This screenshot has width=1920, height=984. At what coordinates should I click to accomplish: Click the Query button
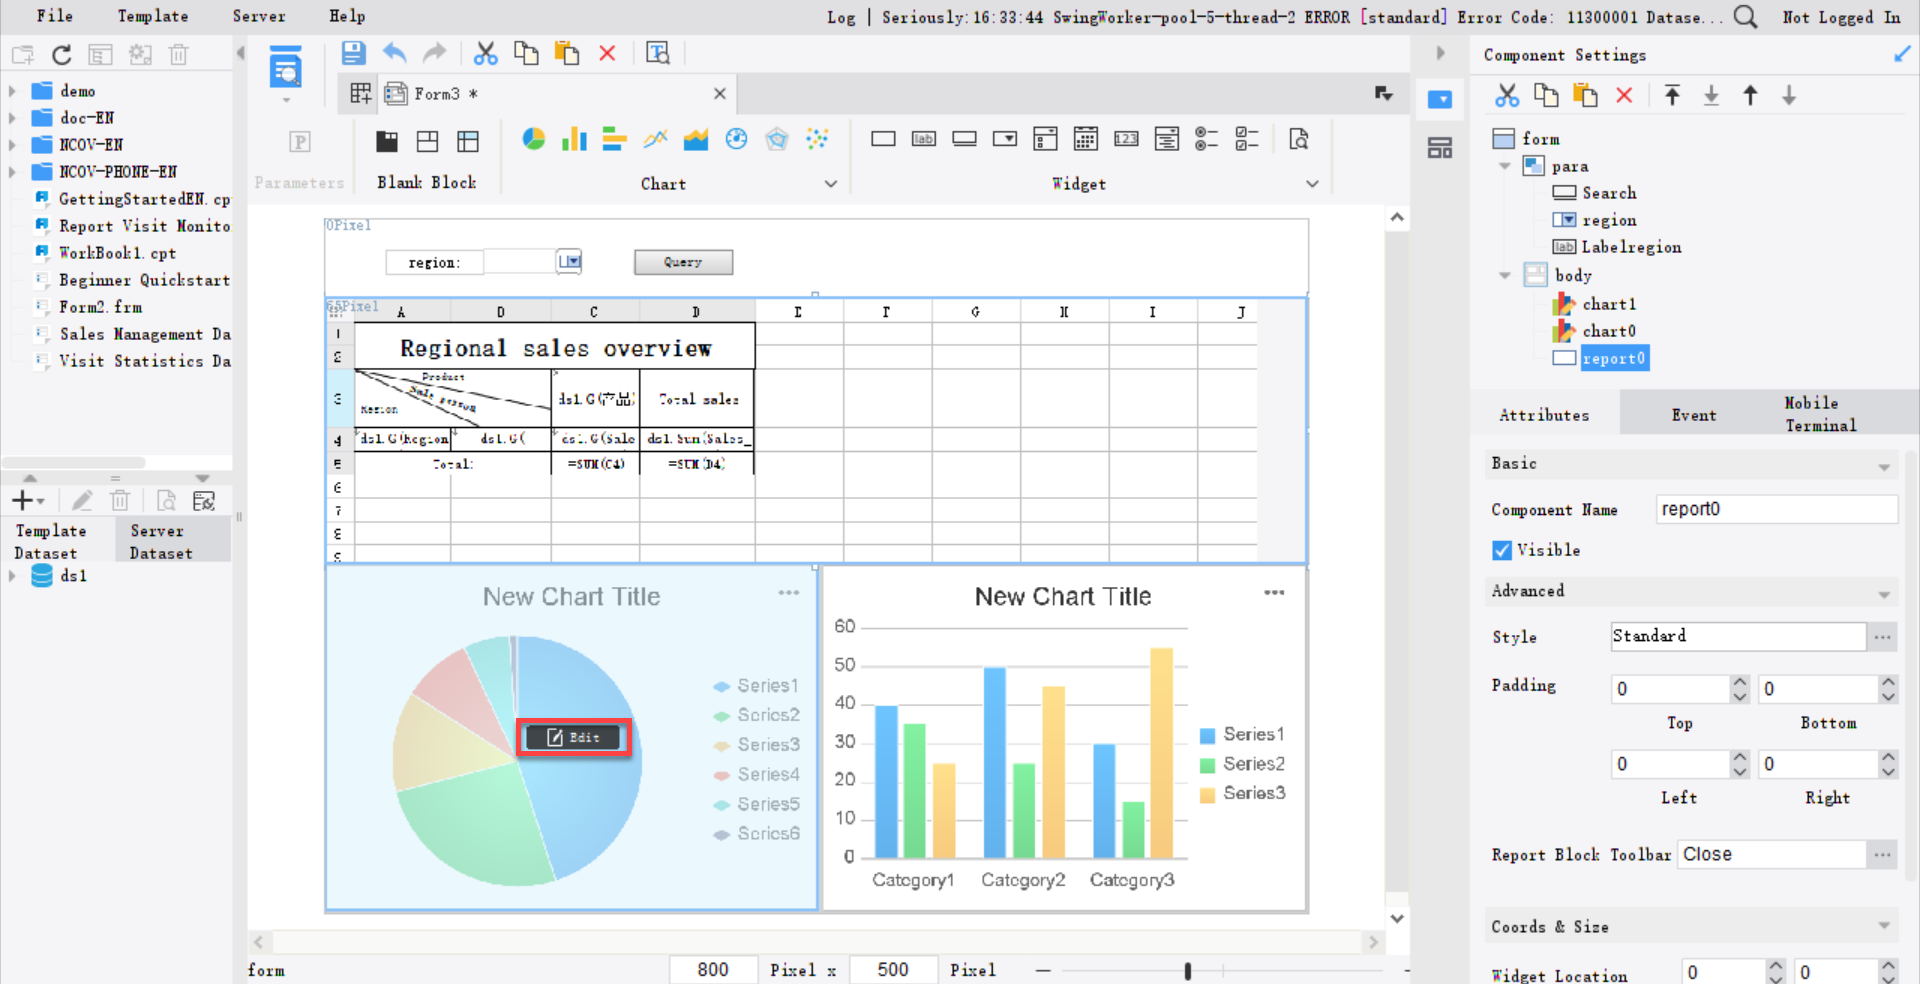682,261
